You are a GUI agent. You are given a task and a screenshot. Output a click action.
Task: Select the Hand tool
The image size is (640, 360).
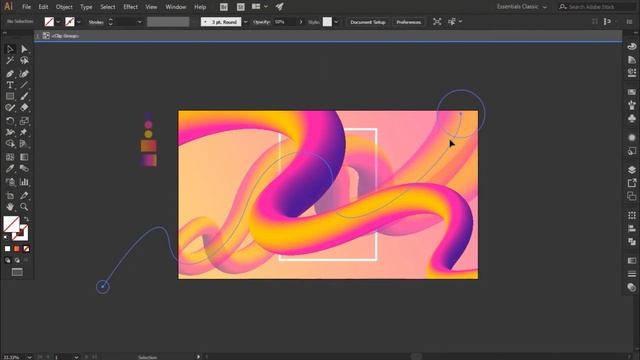tap(10, 207)
